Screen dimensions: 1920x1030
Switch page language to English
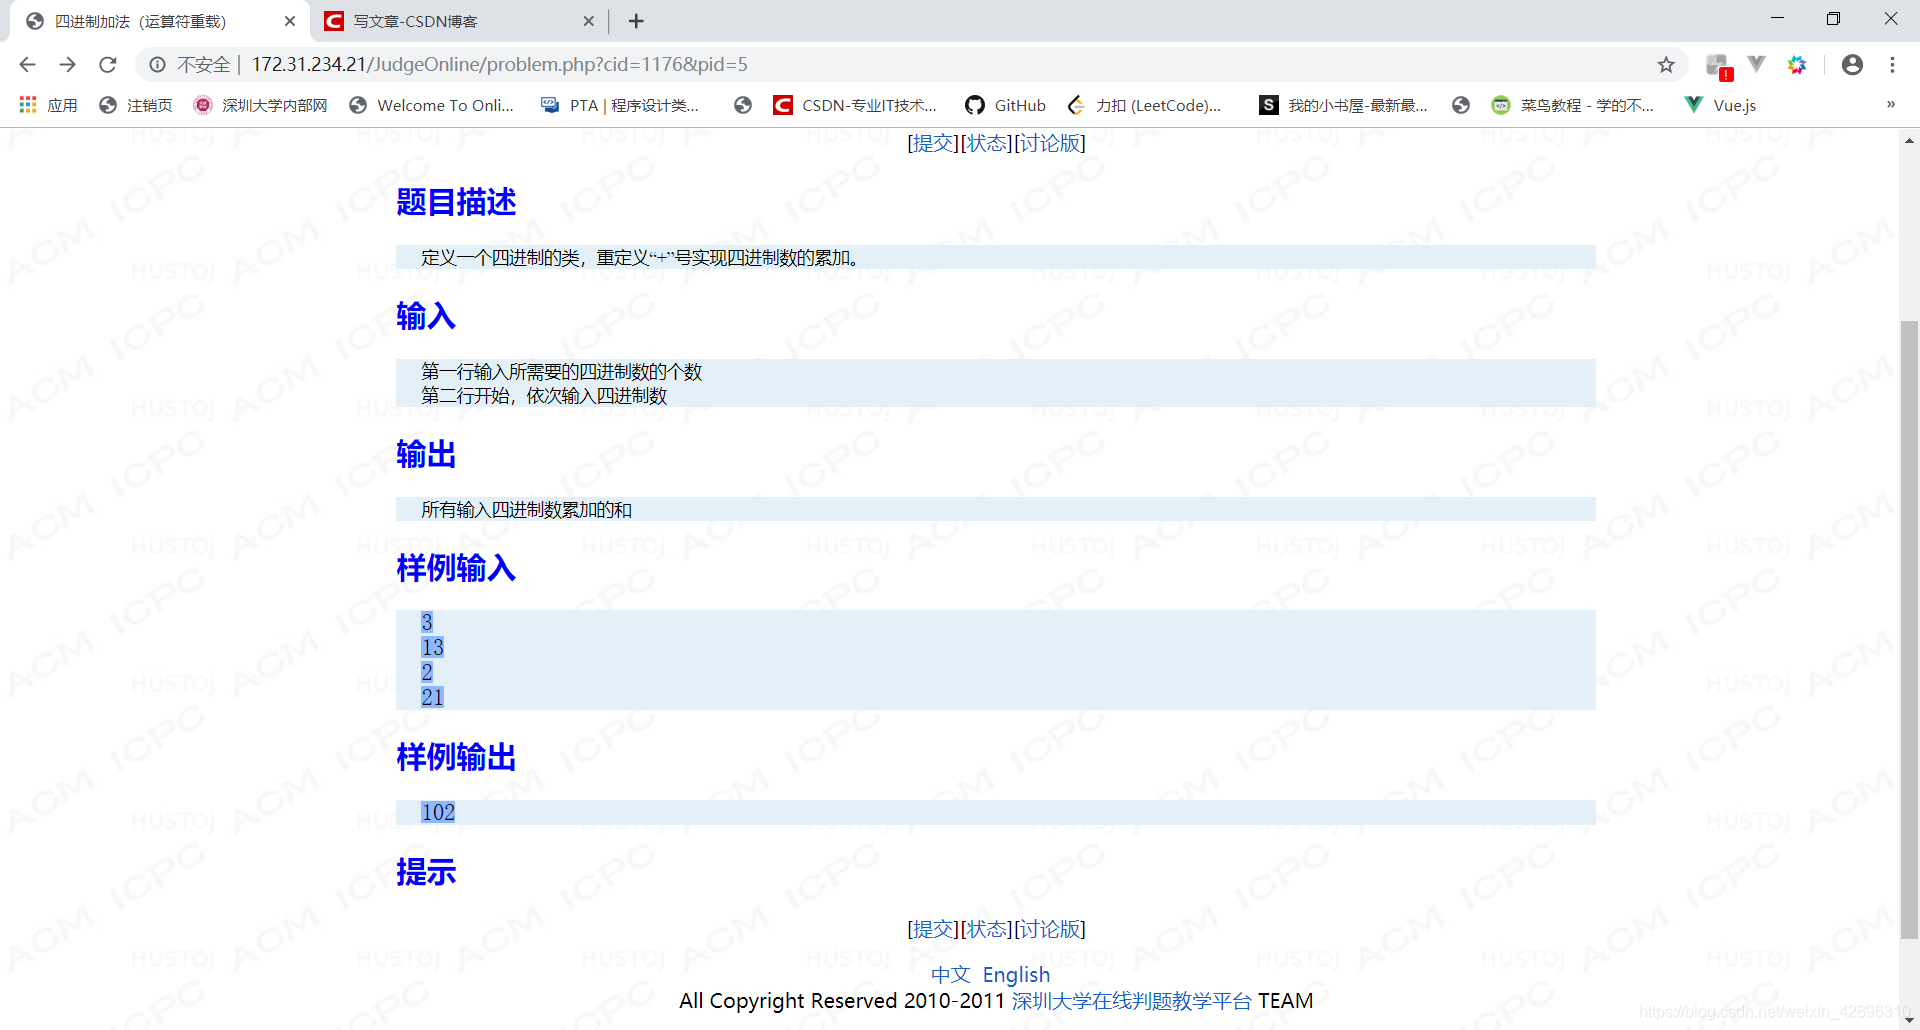click(1016, 974)
